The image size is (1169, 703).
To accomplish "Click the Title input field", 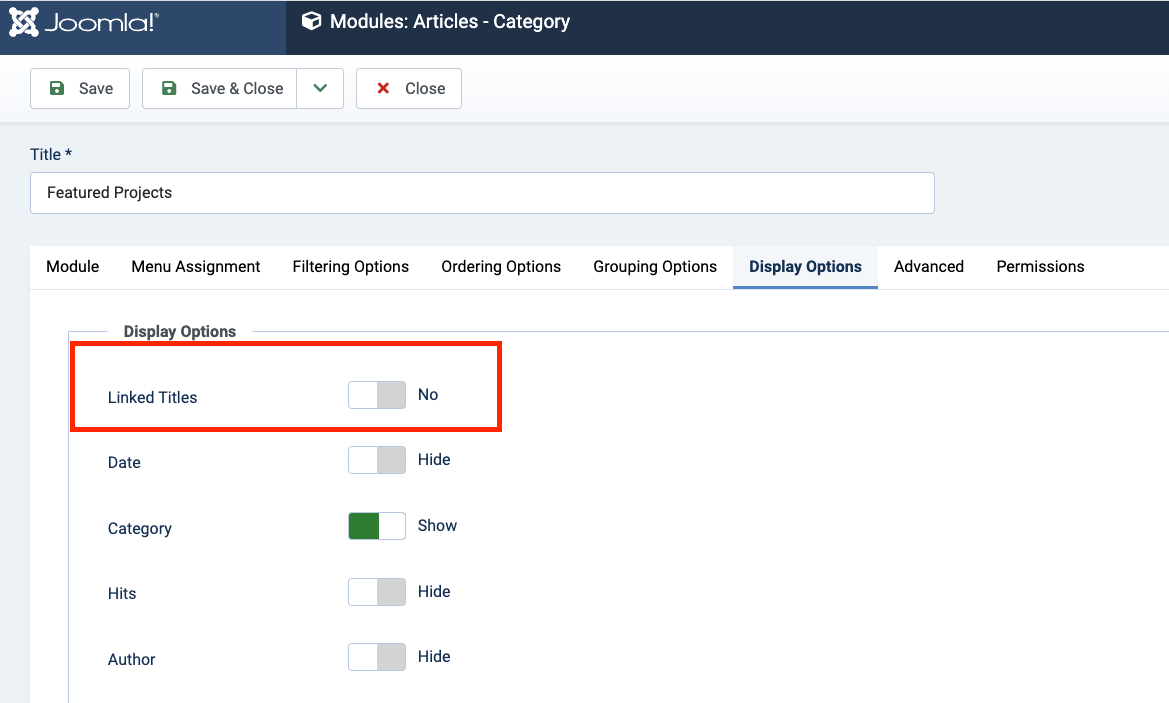I will click(482, 193).
